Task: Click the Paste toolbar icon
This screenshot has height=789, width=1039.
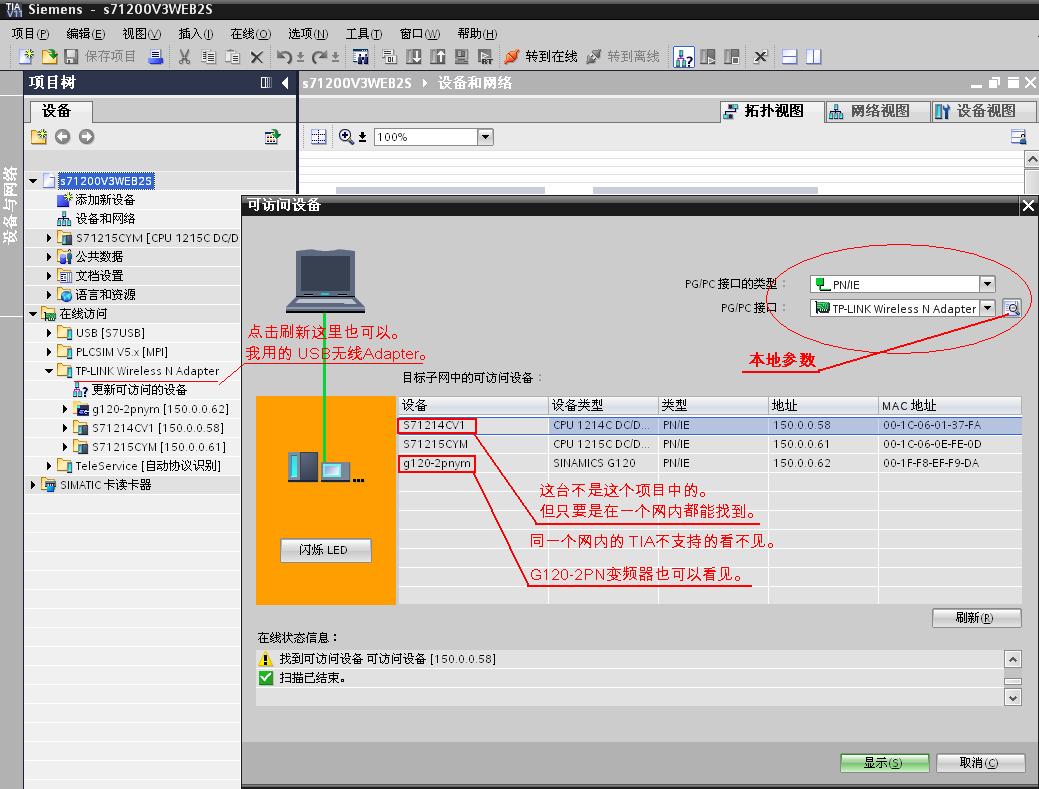Action: [x=232, y=57]
